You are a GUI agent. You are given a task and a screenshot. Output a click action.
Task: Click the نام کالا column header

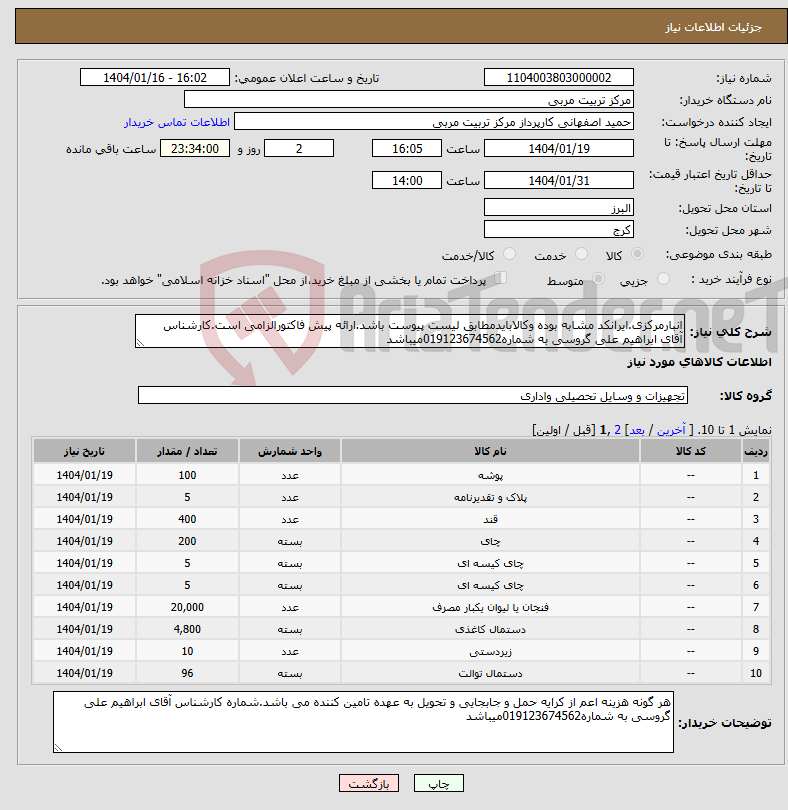(x=490, y=451)
